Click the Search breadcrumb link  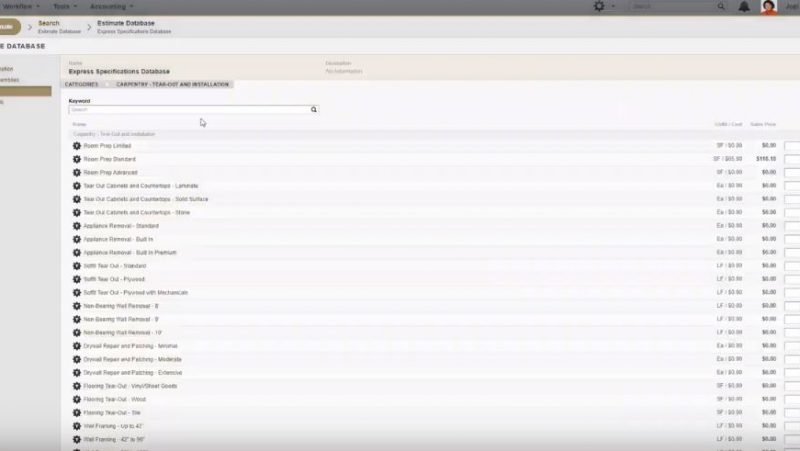pyautogui.click(x=49, y=23)
